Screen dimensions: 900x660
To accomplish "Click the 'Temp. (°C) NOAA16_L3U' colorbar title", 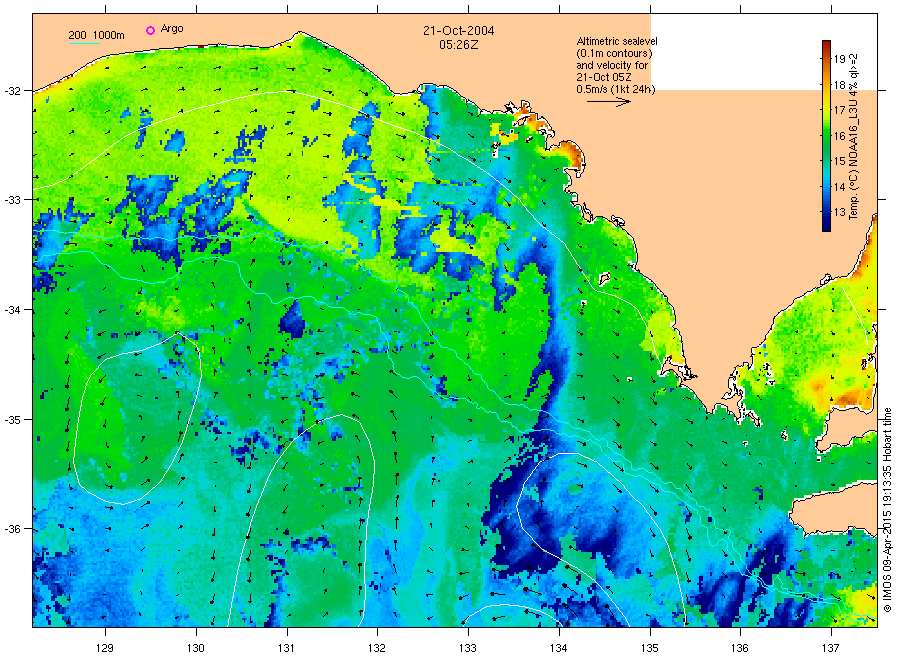I will pyautogui.click(x=854, y=136).
